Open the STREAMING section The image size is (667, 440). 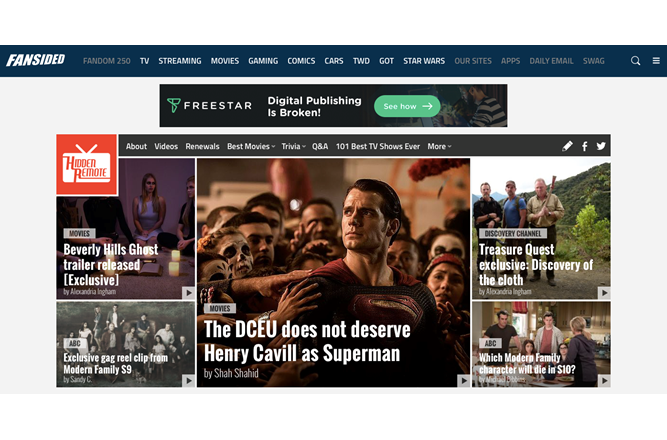pos(180,61)
